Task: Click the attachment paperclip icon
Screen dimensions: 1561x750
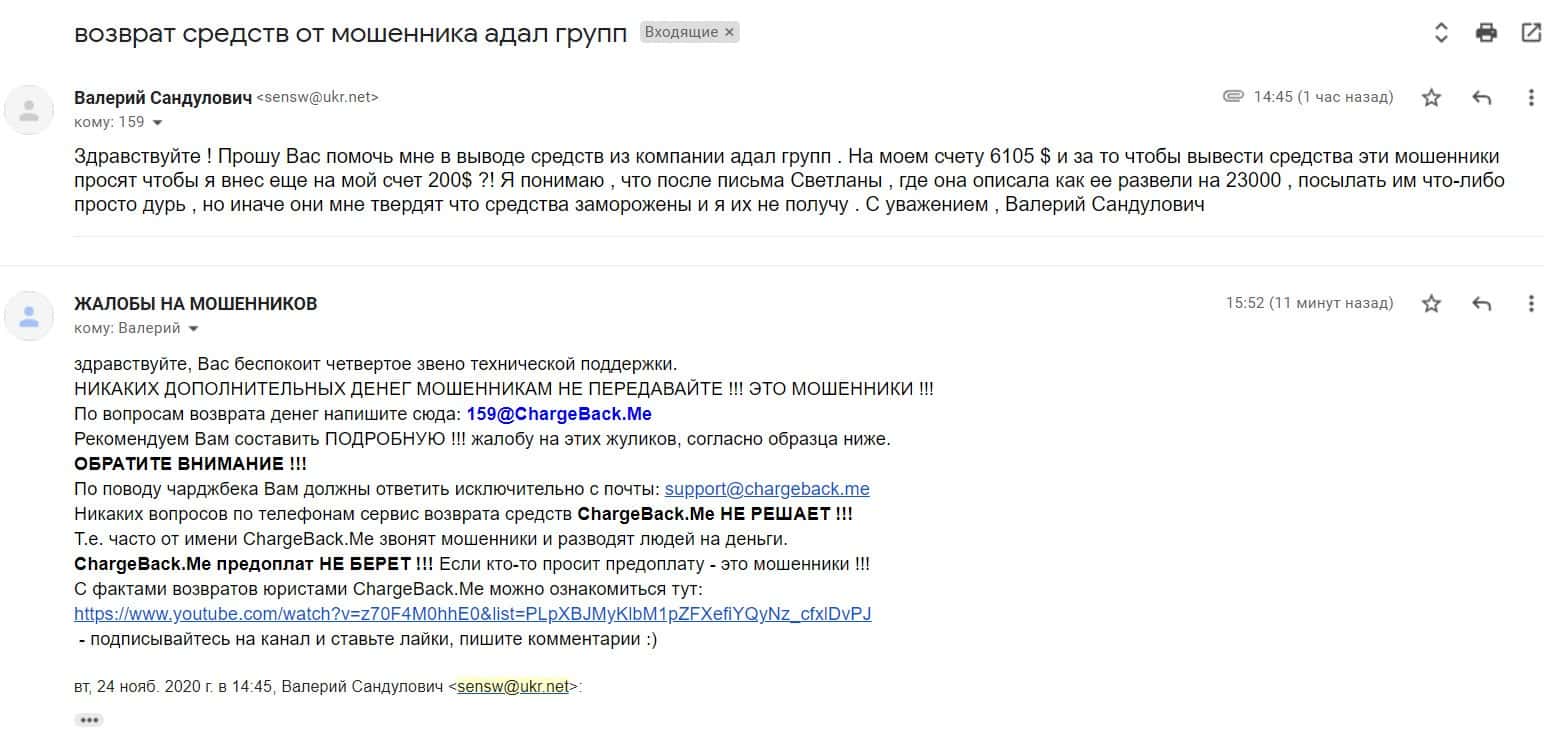Action: (x=1232, y=97)
